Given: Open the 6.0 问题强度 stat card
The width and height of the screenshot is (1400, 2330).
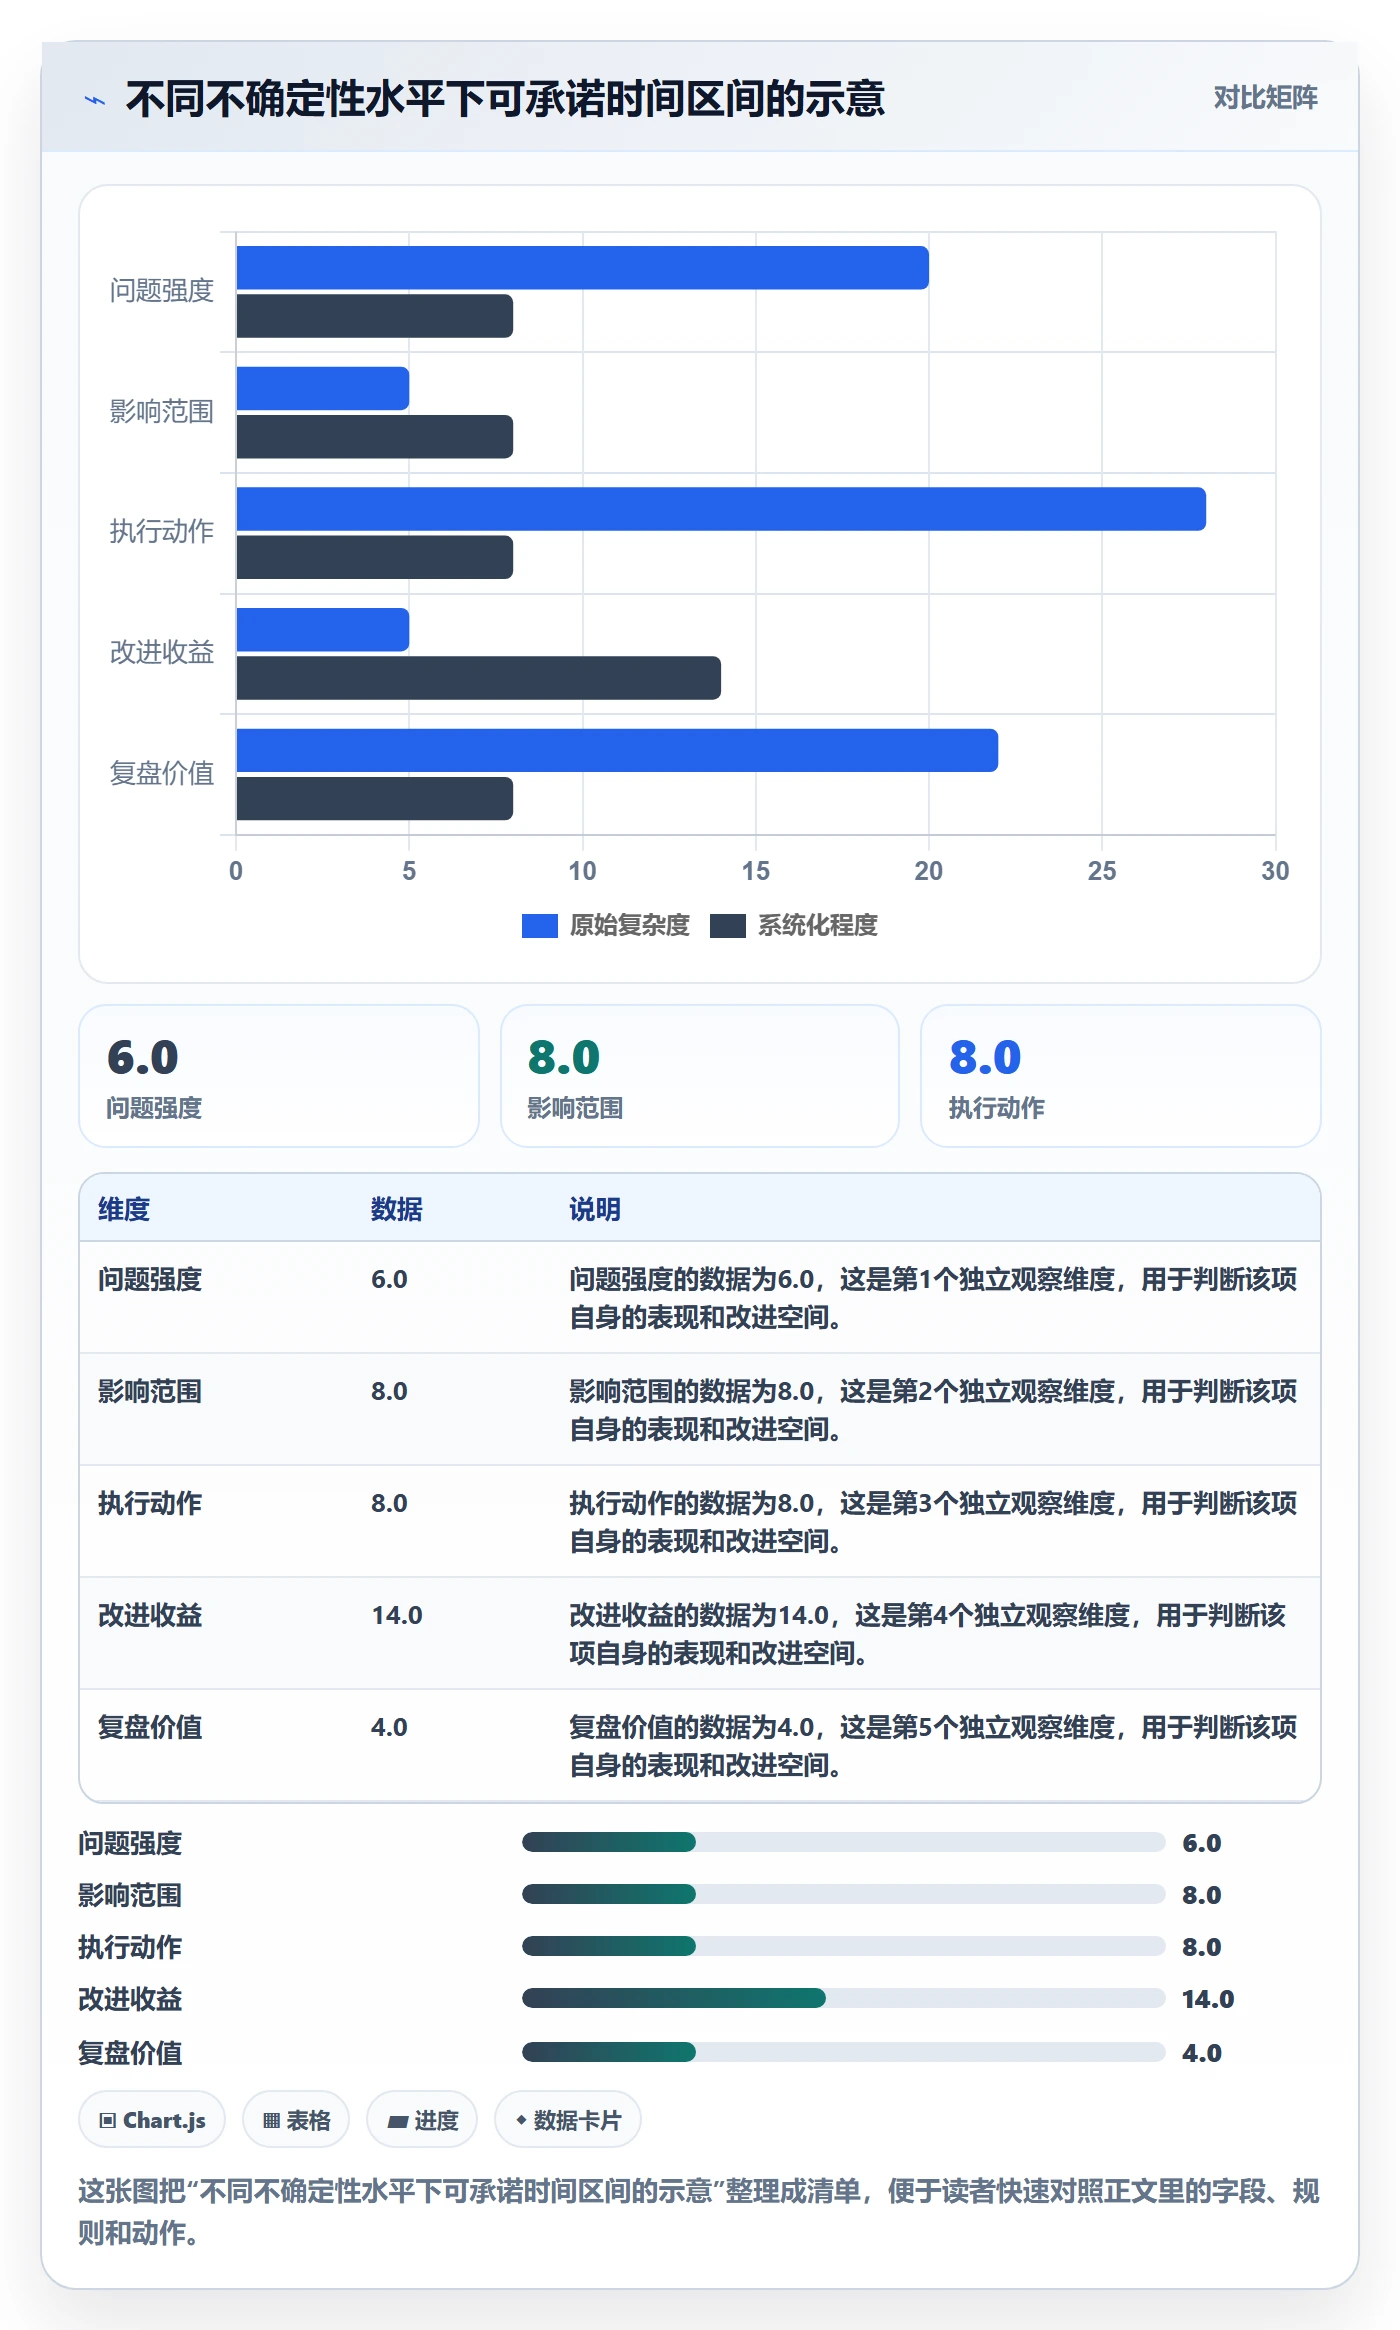Looking at the screenshot, I should click(x=279, y=1076).
